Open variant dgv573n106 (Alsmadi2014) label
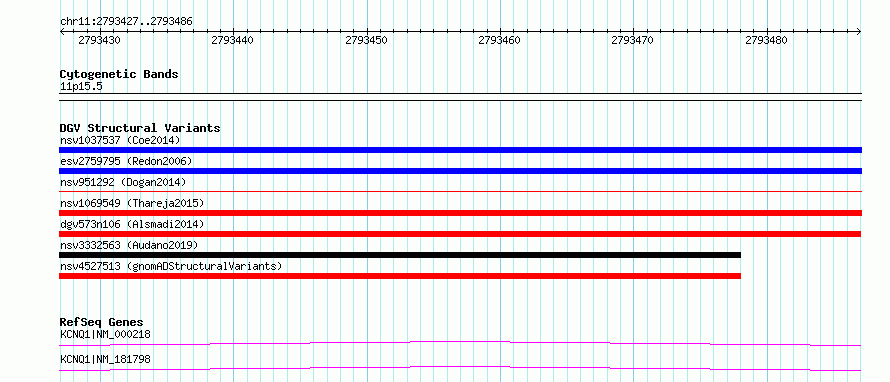 (132, 224)
